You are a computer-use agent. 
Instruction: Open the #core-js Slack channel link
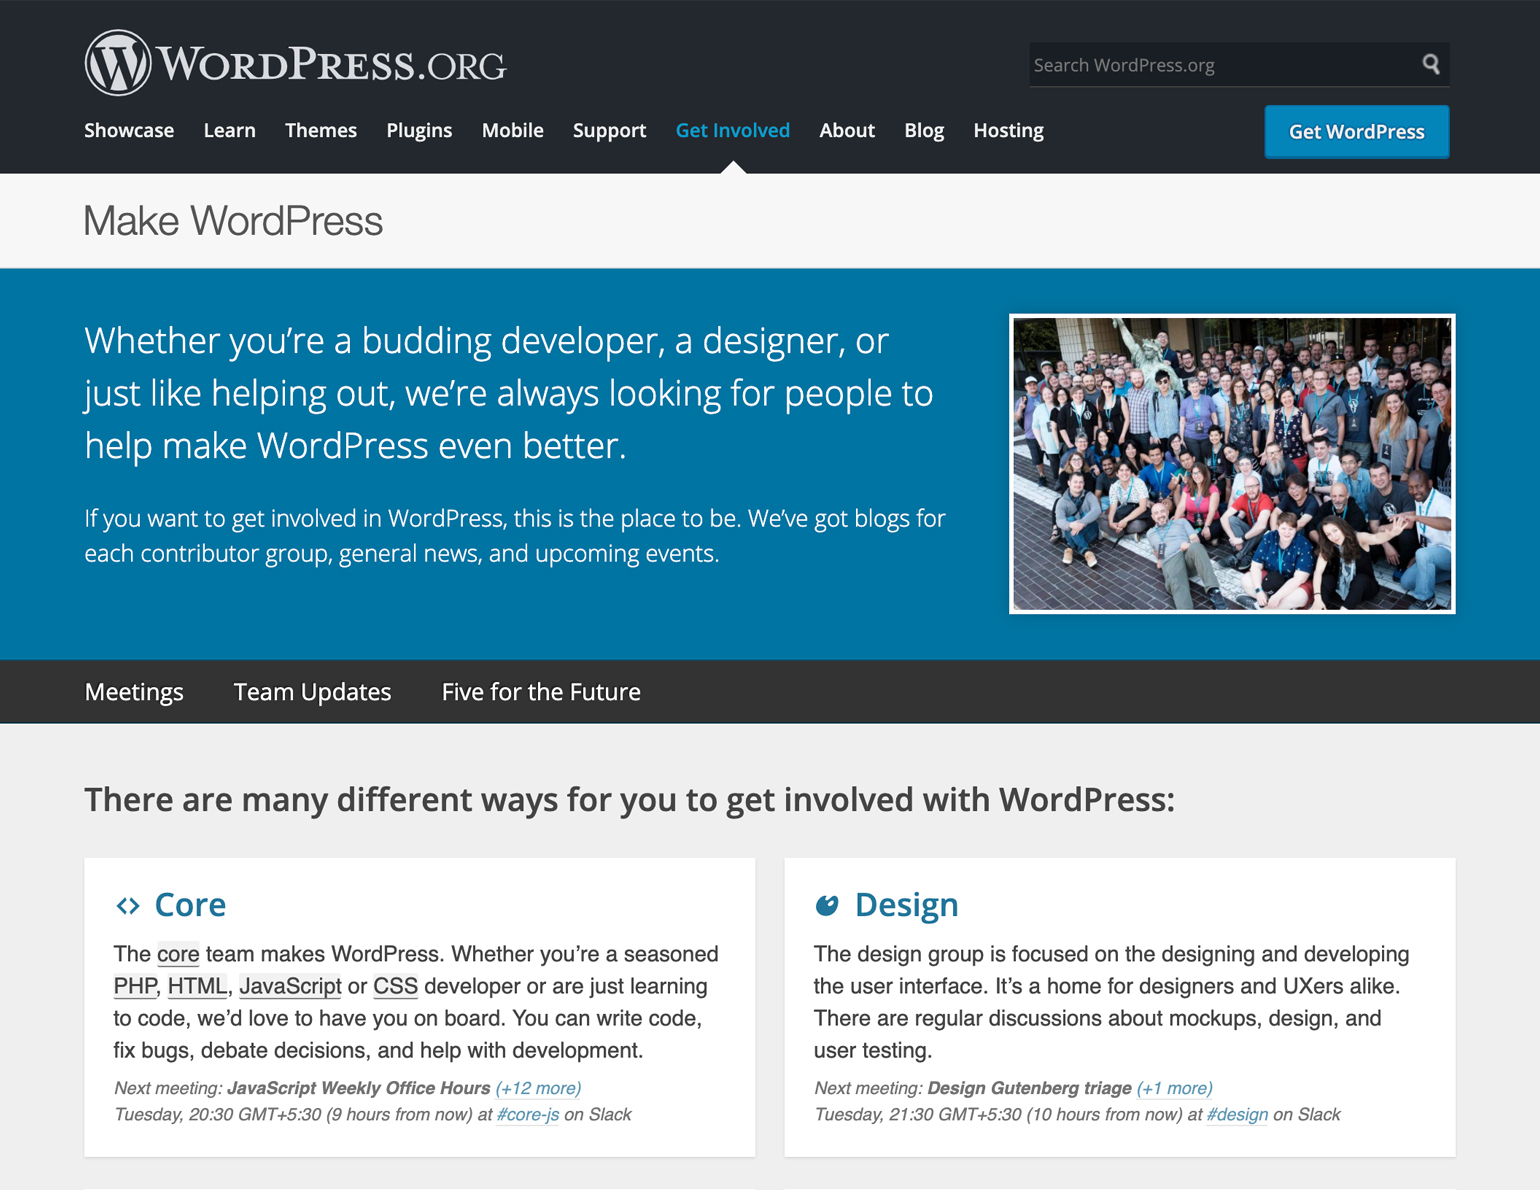pos(528,1114)
